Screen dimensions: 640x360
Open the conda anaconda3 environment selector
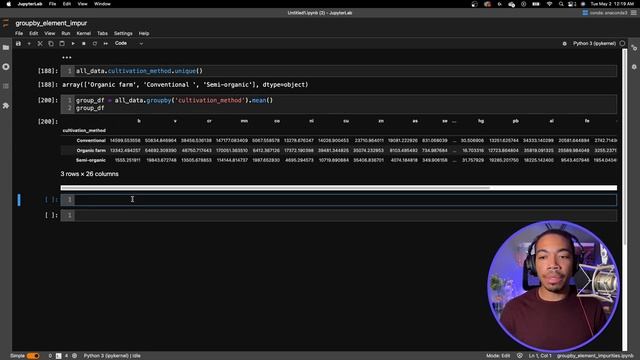pos(605,13)
